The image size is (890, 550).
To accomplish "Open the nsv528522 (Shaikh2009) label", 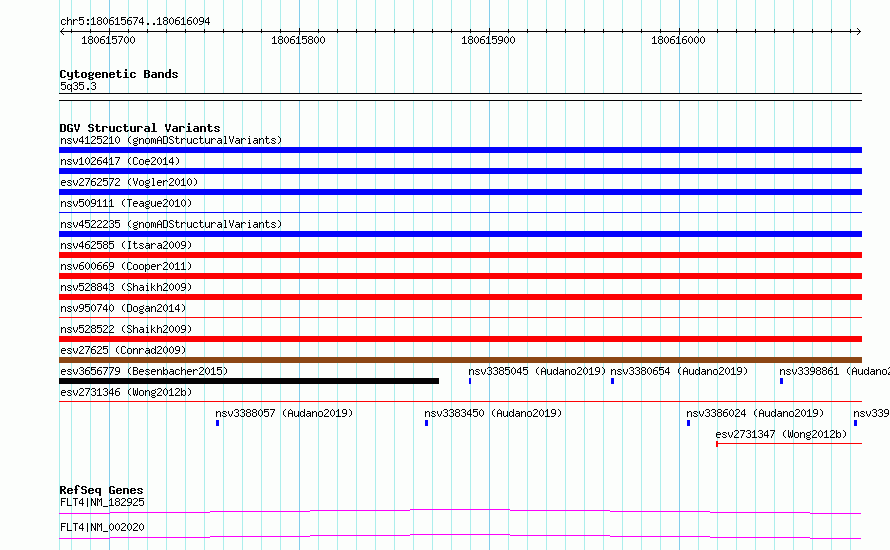I will (x=126, y=329).
